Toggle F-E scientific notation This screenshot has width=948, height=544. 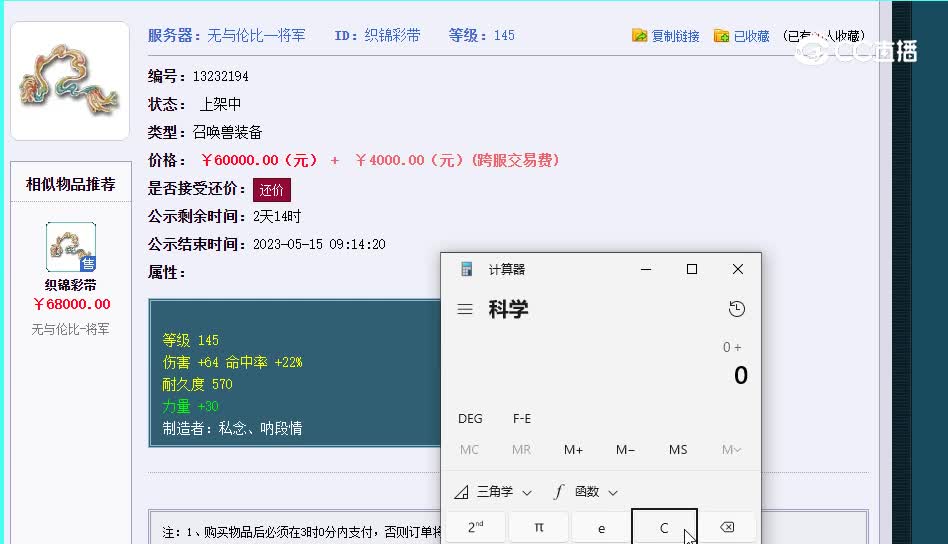pyautogui.click(x=522, y=418)
